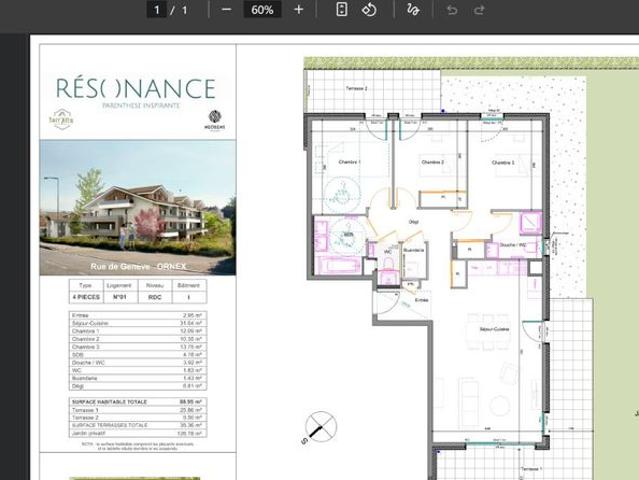Screen dimensions: 639x480
Task: Click the 'RDC' niveau cell
Action: pyautogui.click(x=155, y=297)
